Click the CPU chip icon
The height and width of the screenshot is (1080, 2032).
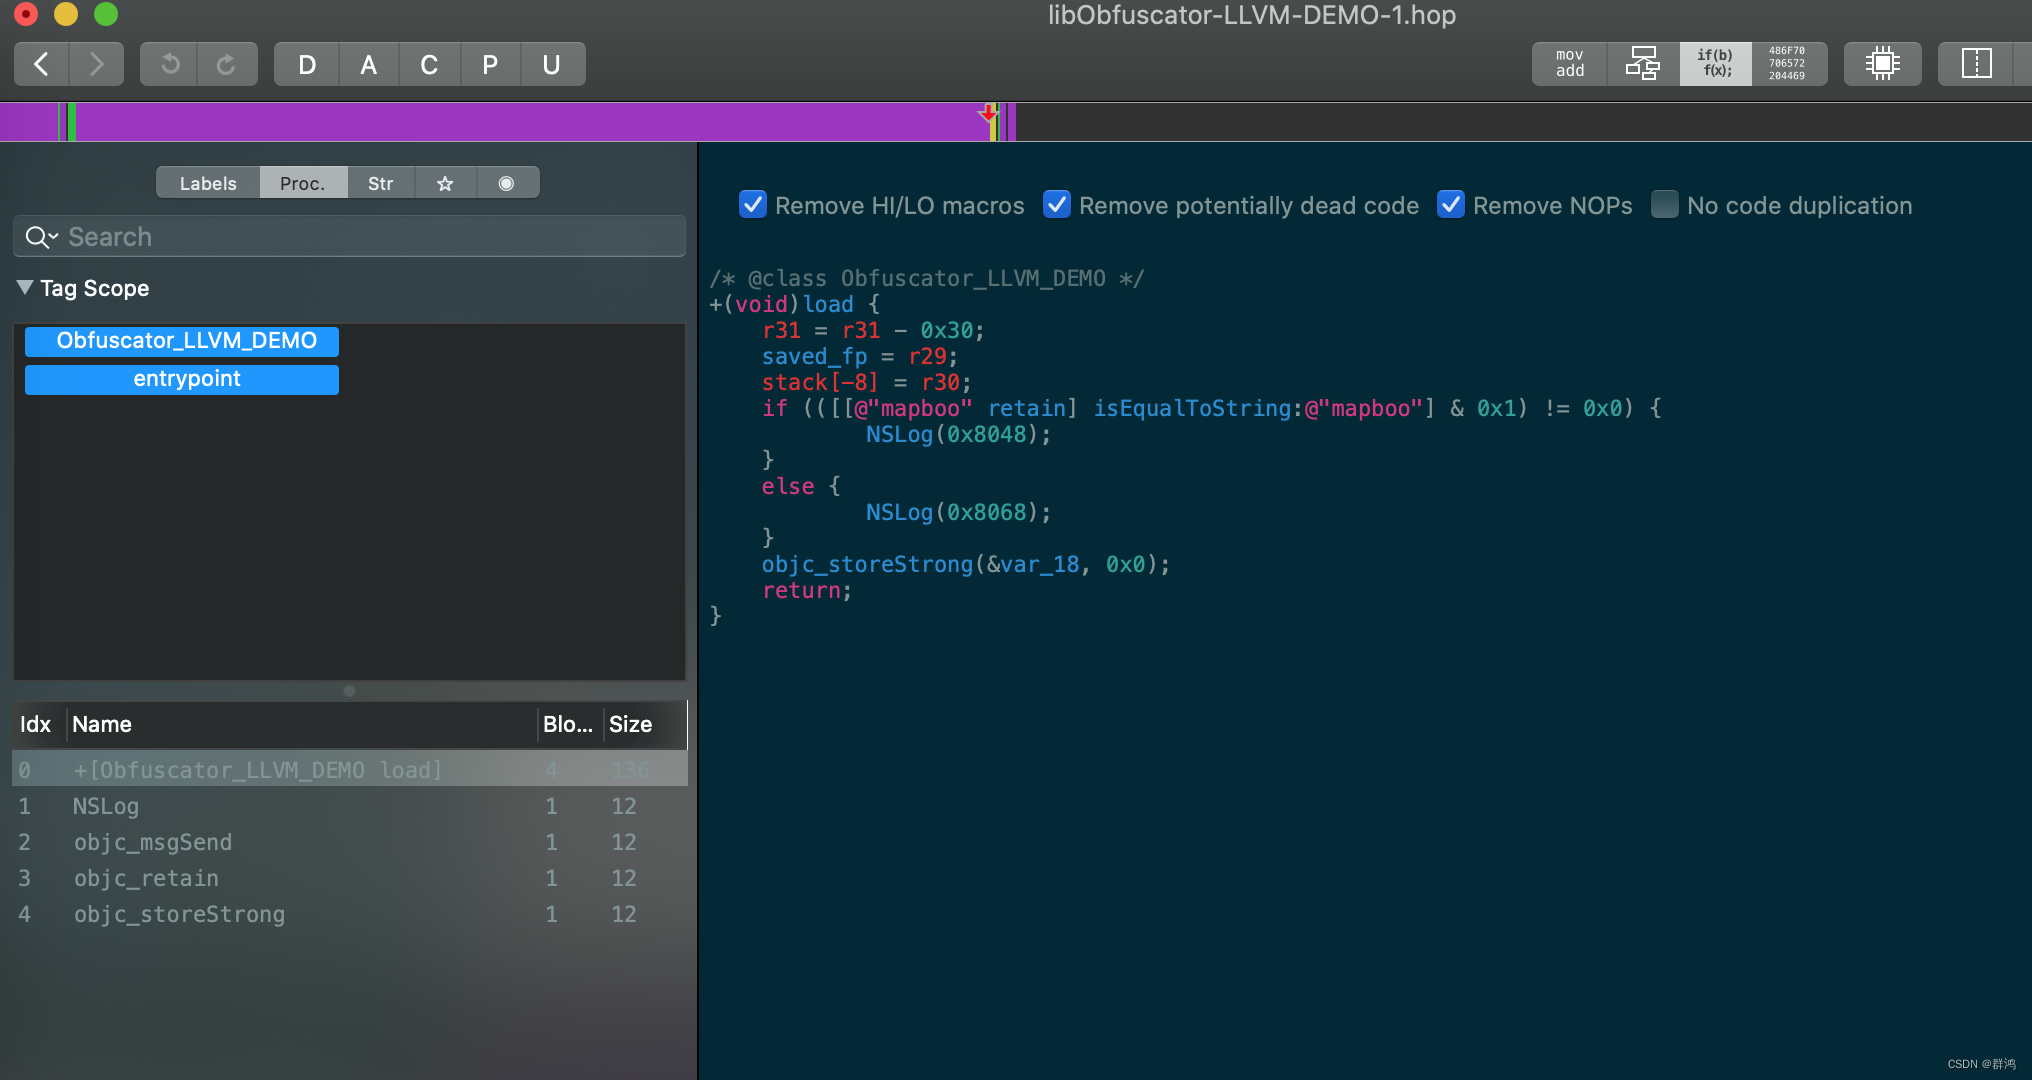point(1882,64)
